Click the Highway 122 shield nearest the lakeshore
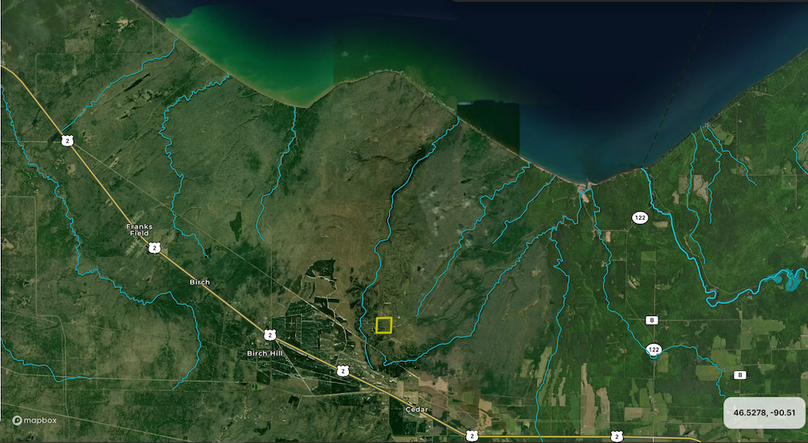Image resolution: width=808 pixels, height=443 pixels. (639, 217)
